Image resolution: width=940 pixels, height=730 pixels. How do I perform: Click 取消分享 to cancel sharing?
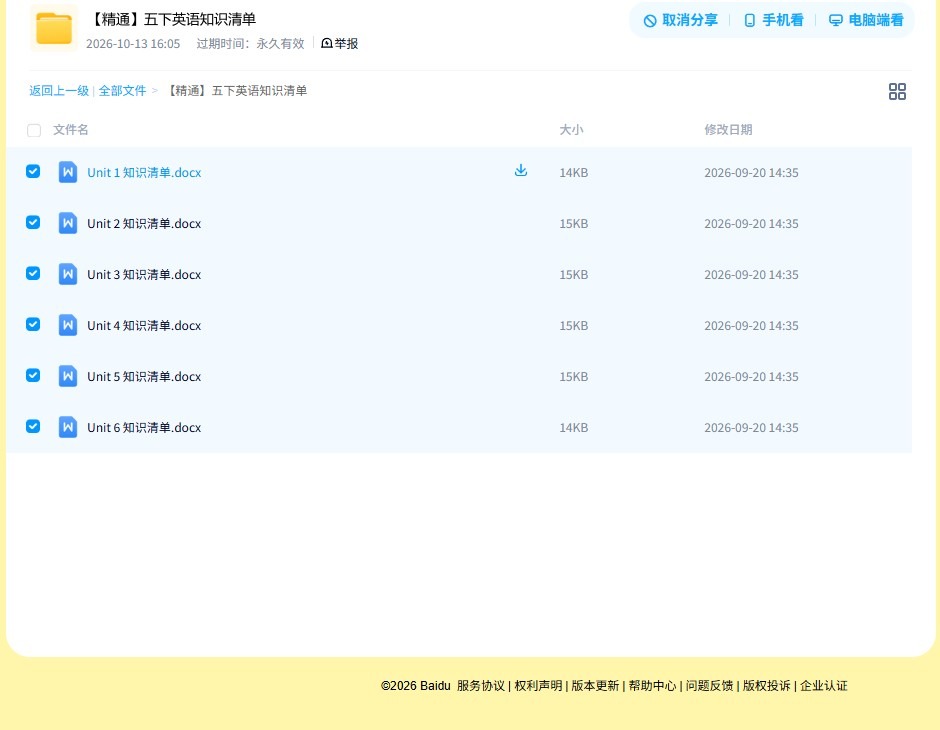680,20
